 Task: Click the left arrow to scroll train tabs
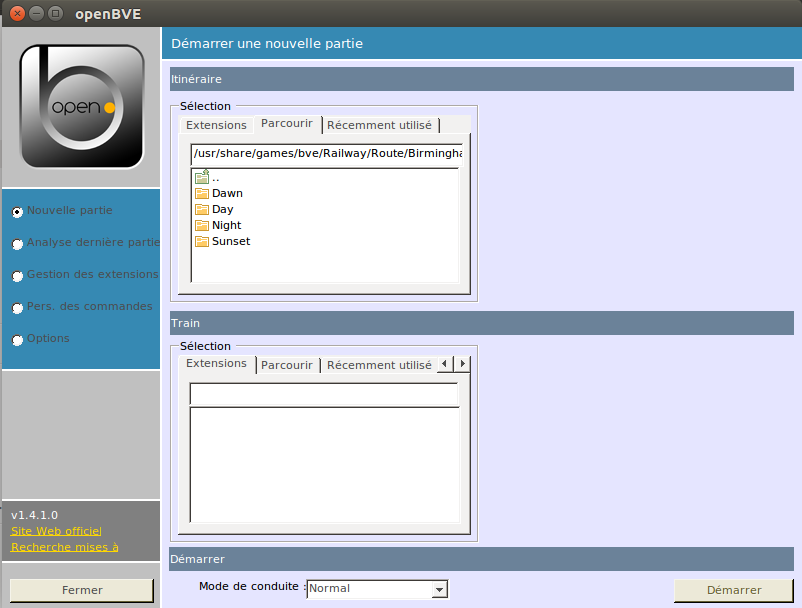pos(445,364)
